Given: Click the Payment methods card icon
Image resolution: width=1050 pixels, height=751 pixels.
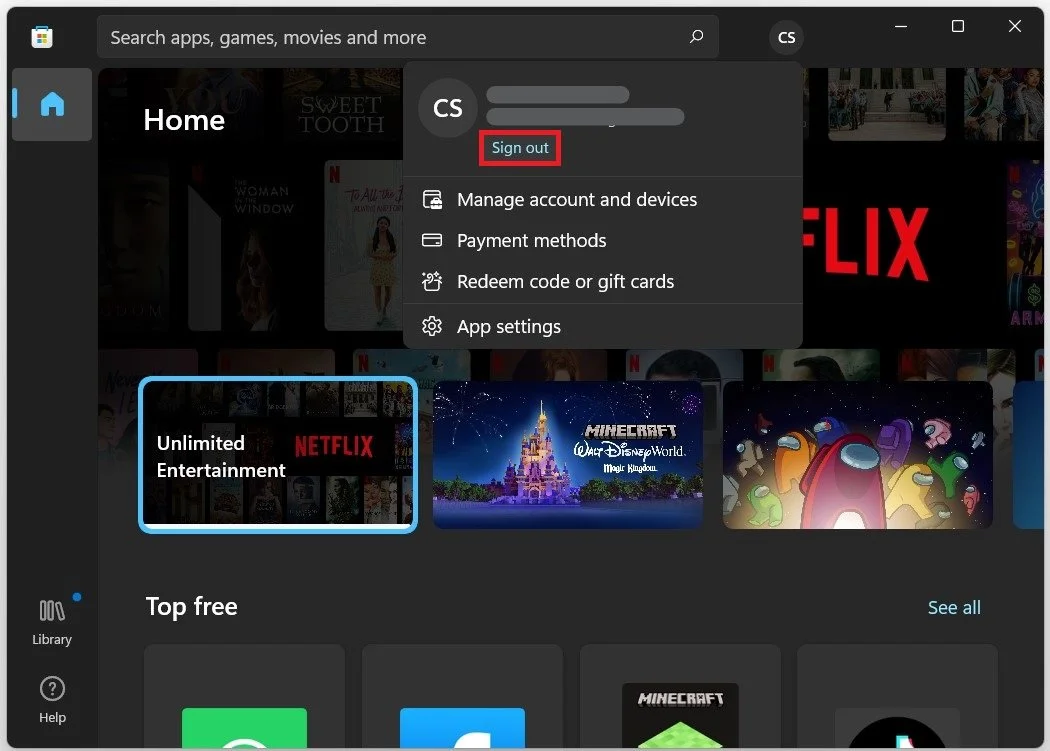Looking at the screenshot, I should [x=432, y=240].
